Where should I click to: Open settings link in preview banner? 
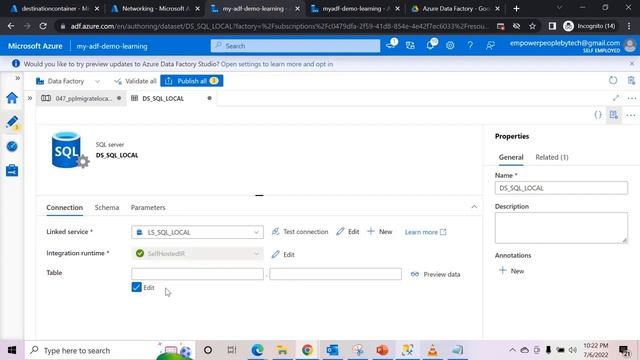pyautogui.click(x=277, y=64)
